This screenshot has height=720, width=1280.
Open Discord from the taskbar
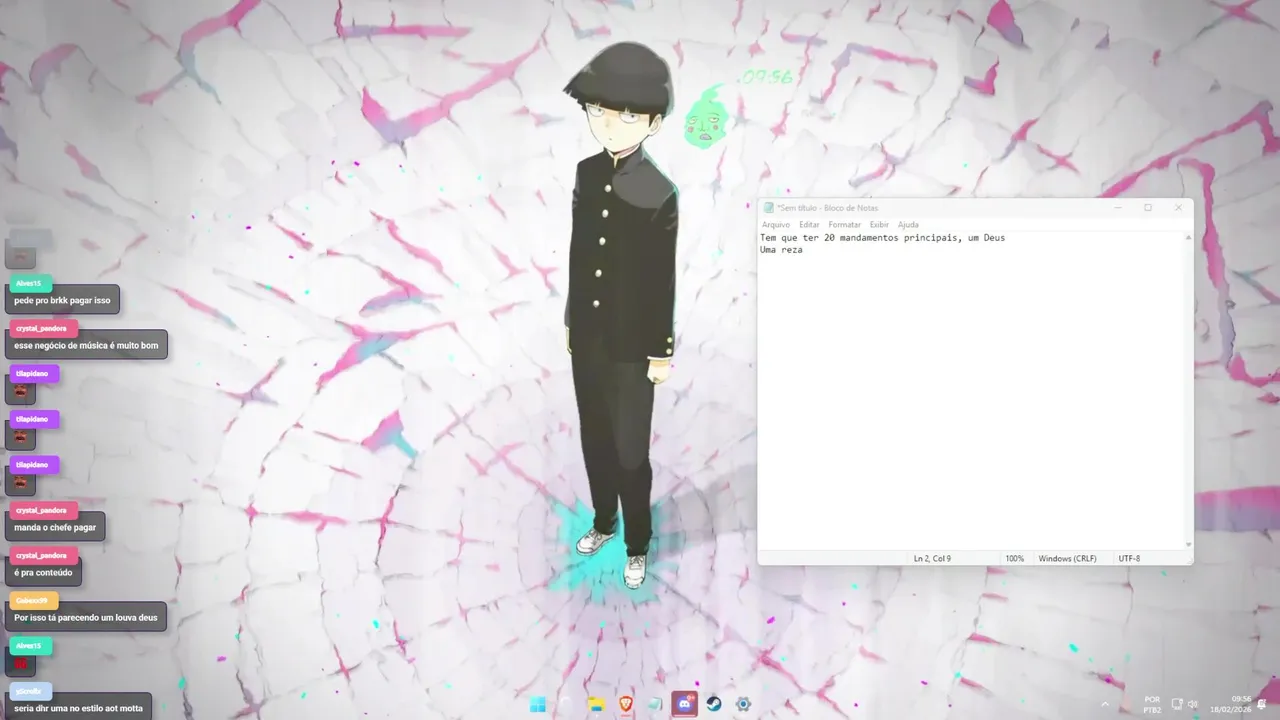click(685, 704)
